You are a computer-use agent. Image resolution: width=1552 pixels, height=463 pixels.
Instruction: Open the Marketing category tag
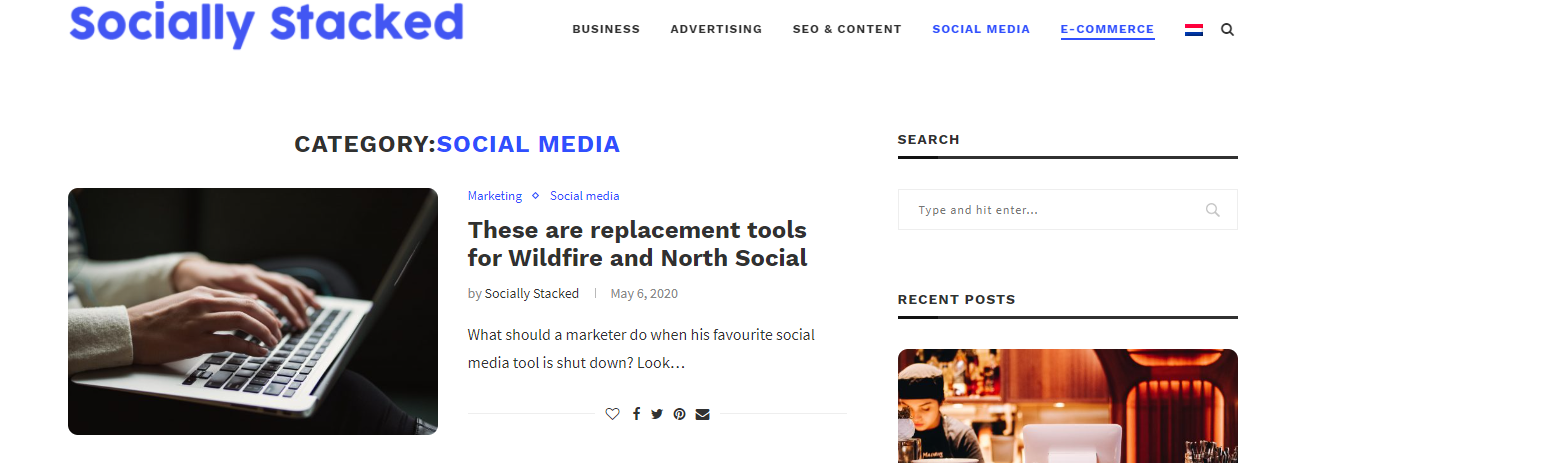[495, 196]
